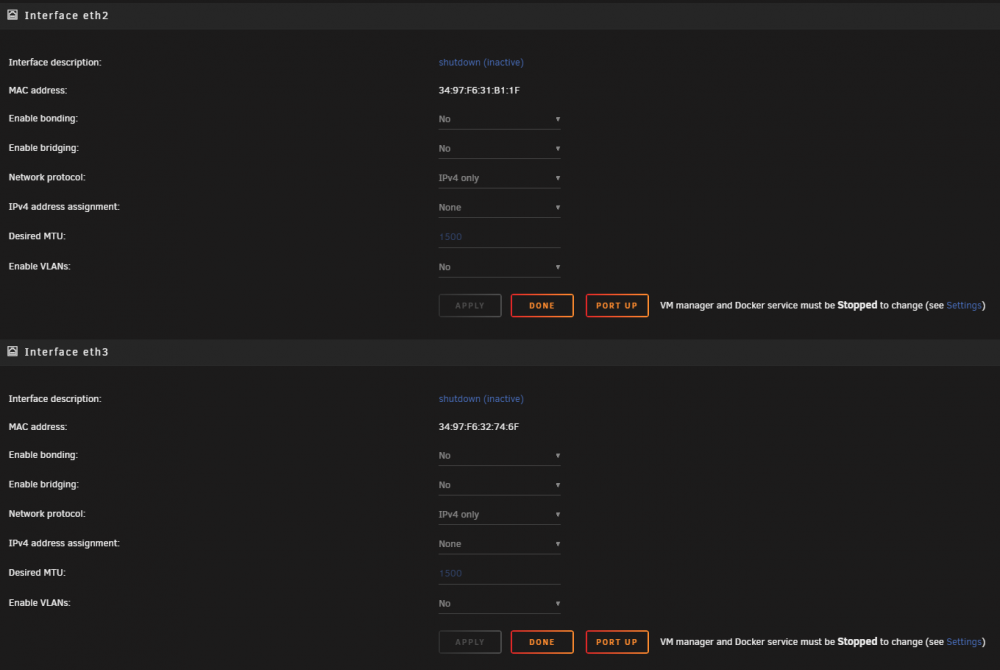Select MAC address 34:97:F6:32:74:6F

479,427
